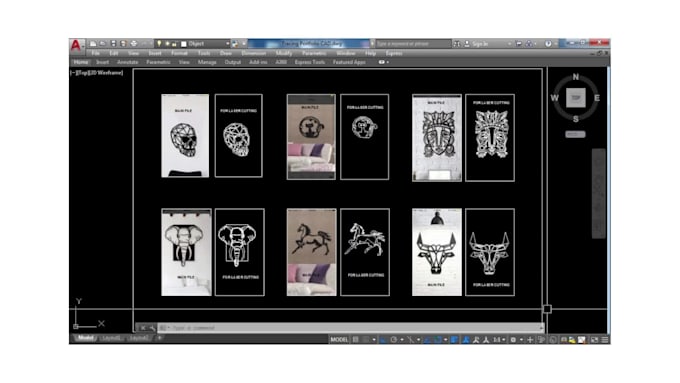Open the File menu

coord(95,53)
